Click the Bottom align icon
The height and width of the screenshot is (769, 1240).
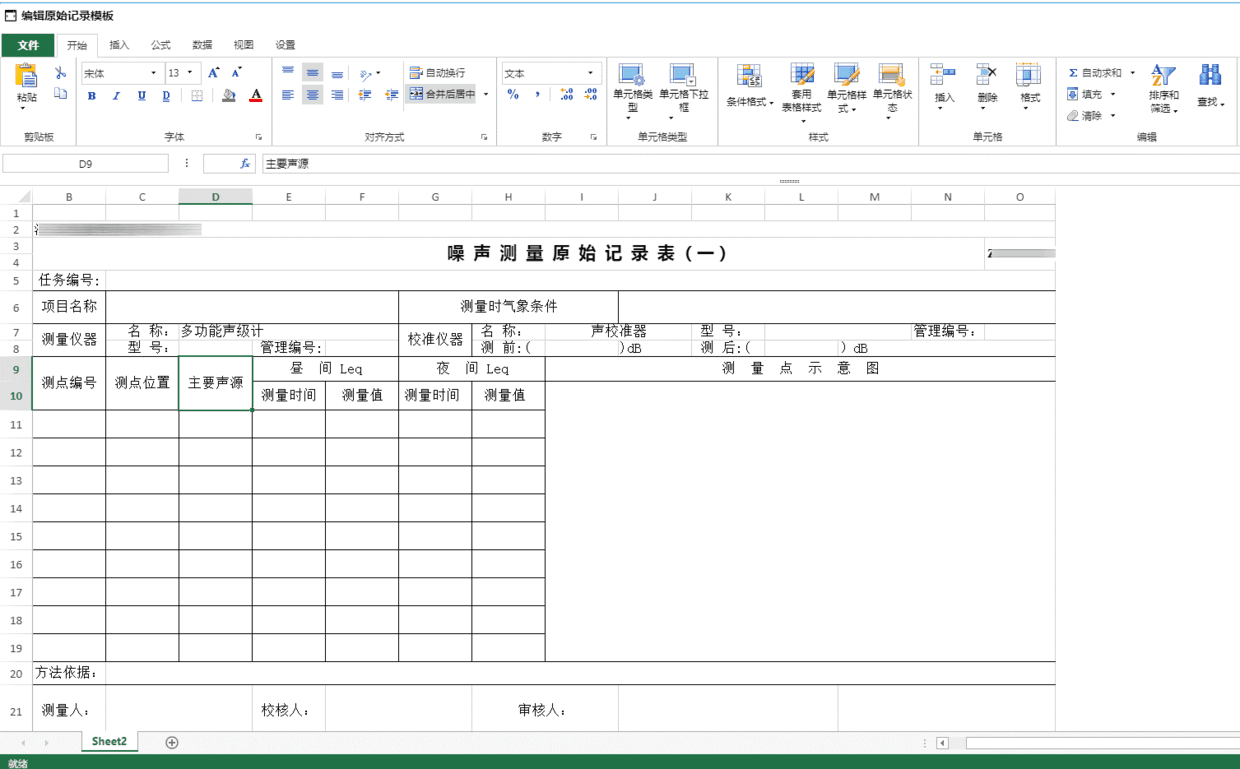338,74
